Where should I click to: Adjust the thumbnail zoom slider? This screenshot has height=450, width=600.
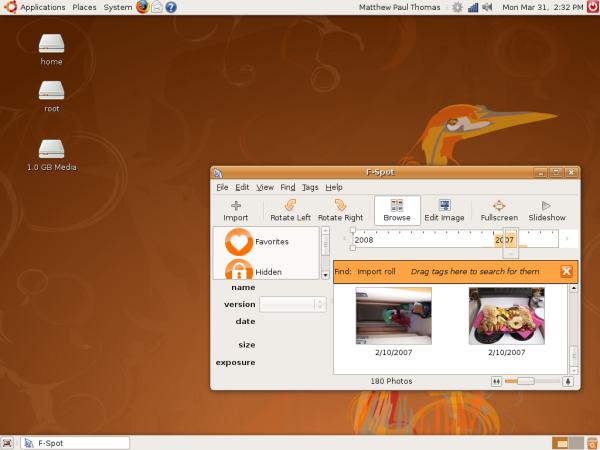pyautogui.click(x=525, y=381)
